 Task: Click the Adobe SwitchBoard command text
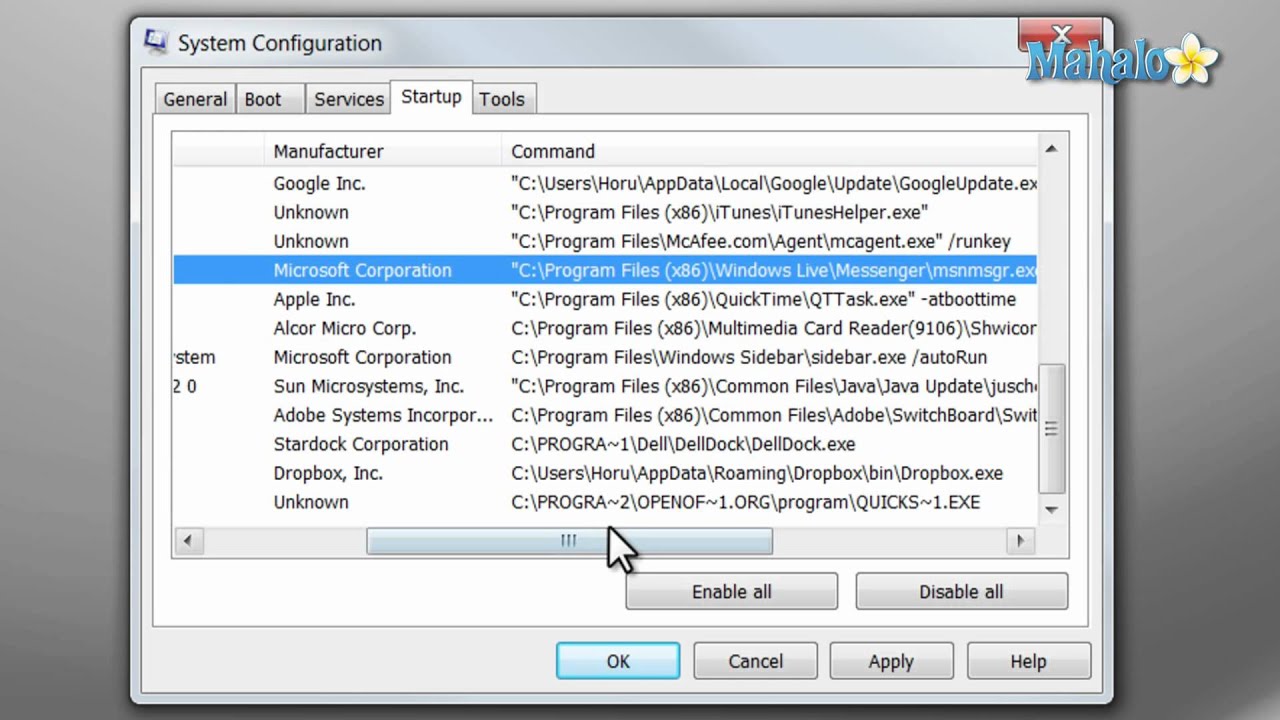(774, 415)
